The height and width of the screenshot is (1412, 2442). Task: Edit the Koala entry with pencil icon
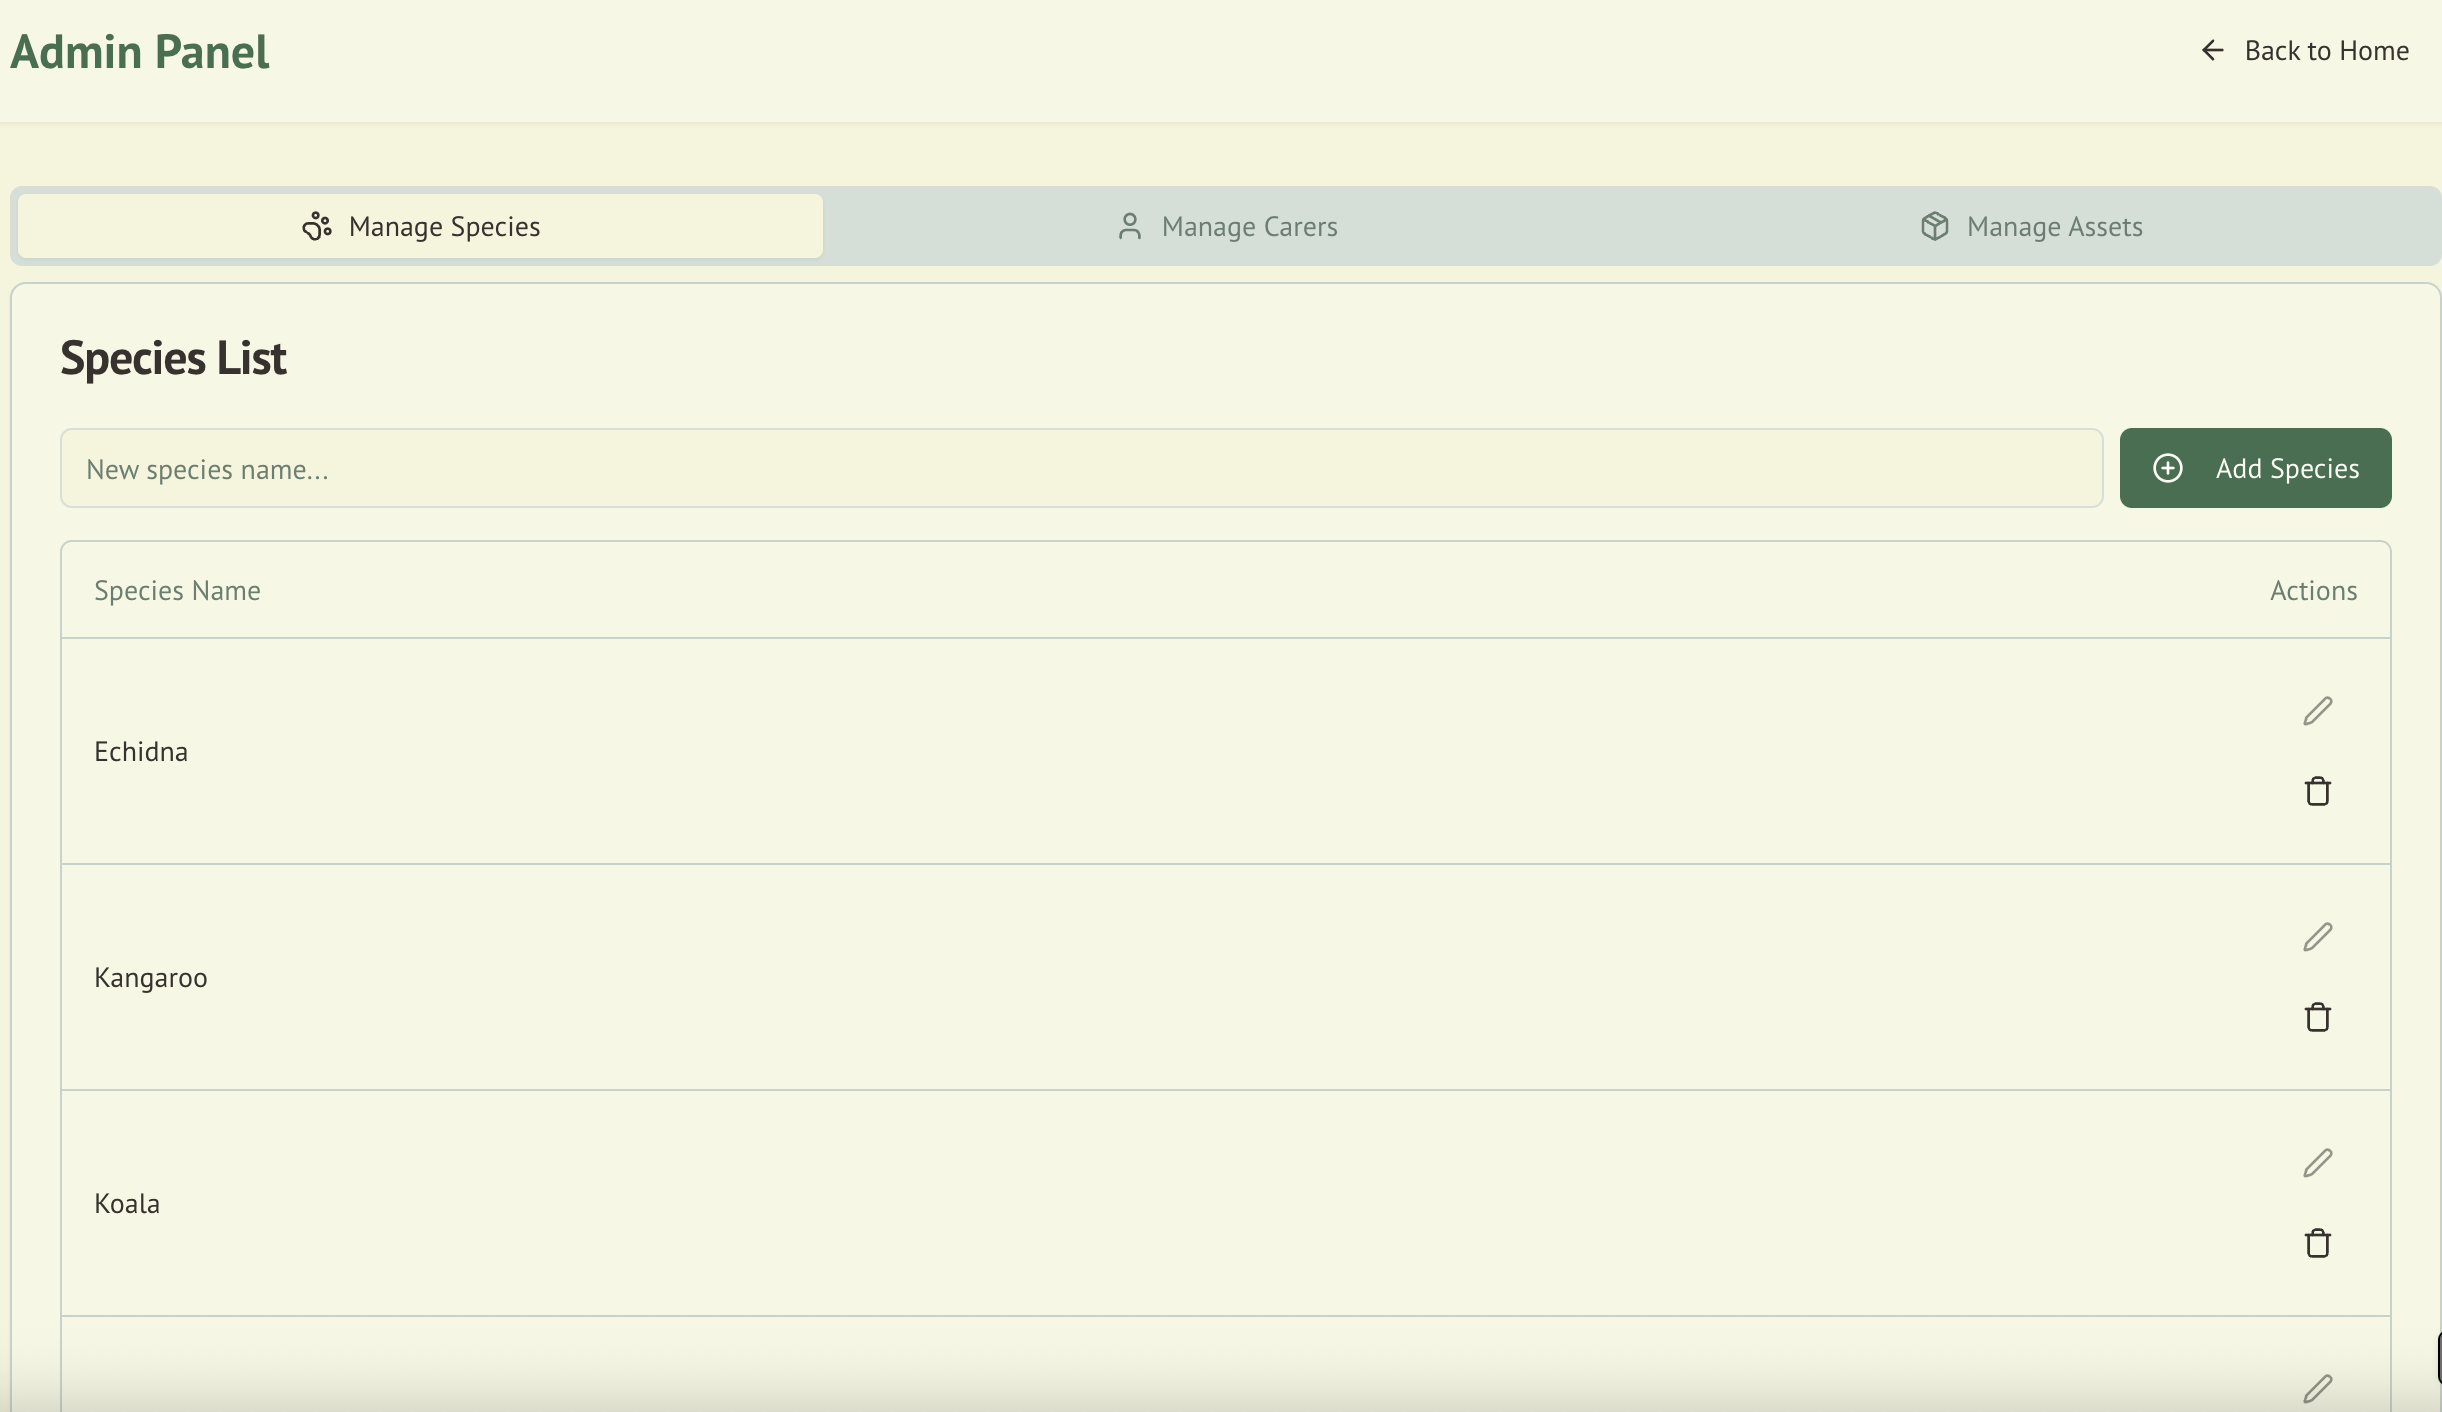tap(2317, 1163)
